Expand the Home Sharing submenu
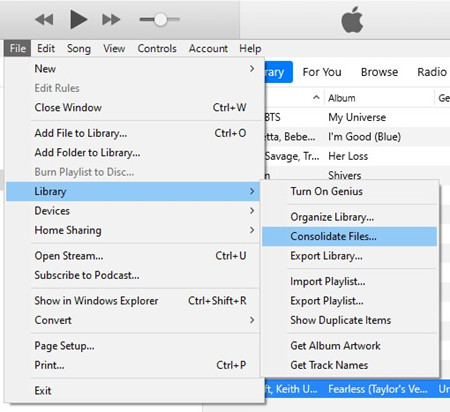This screenshot has height=412, width=450. [x=133, y=230]
